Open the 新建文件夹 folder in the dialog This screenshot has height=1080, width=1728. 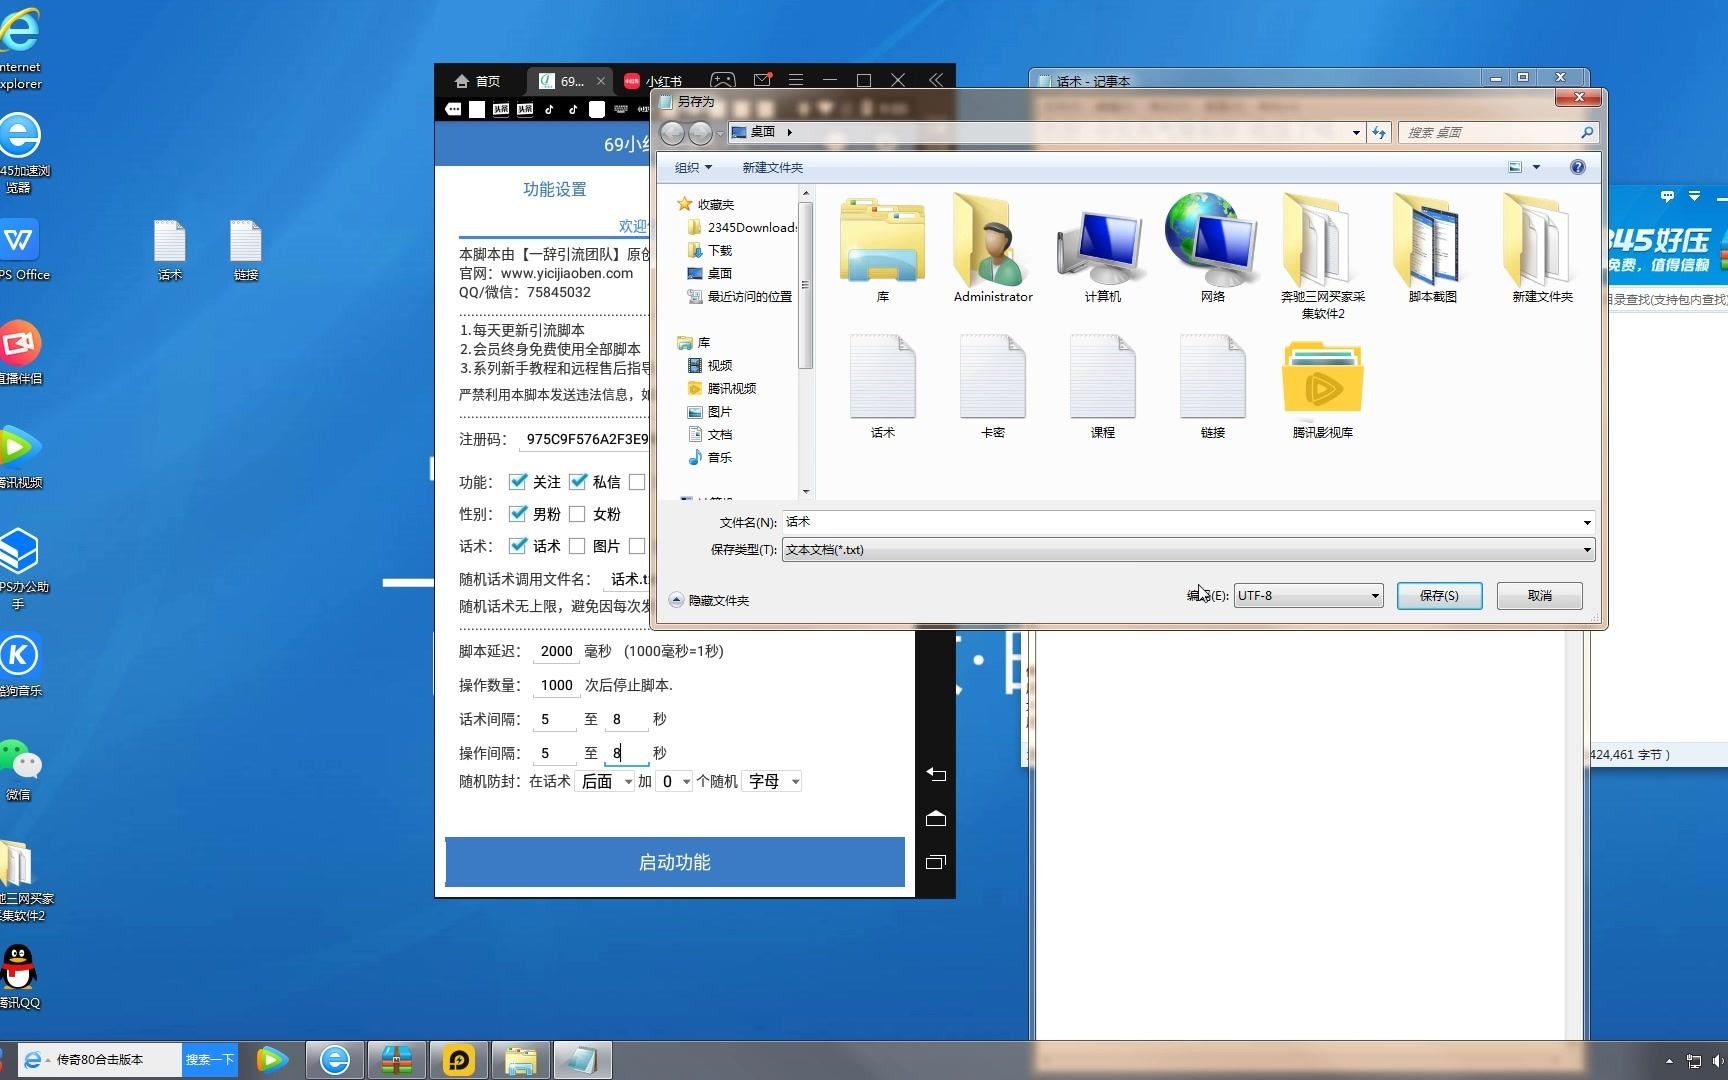[1543, 248]
